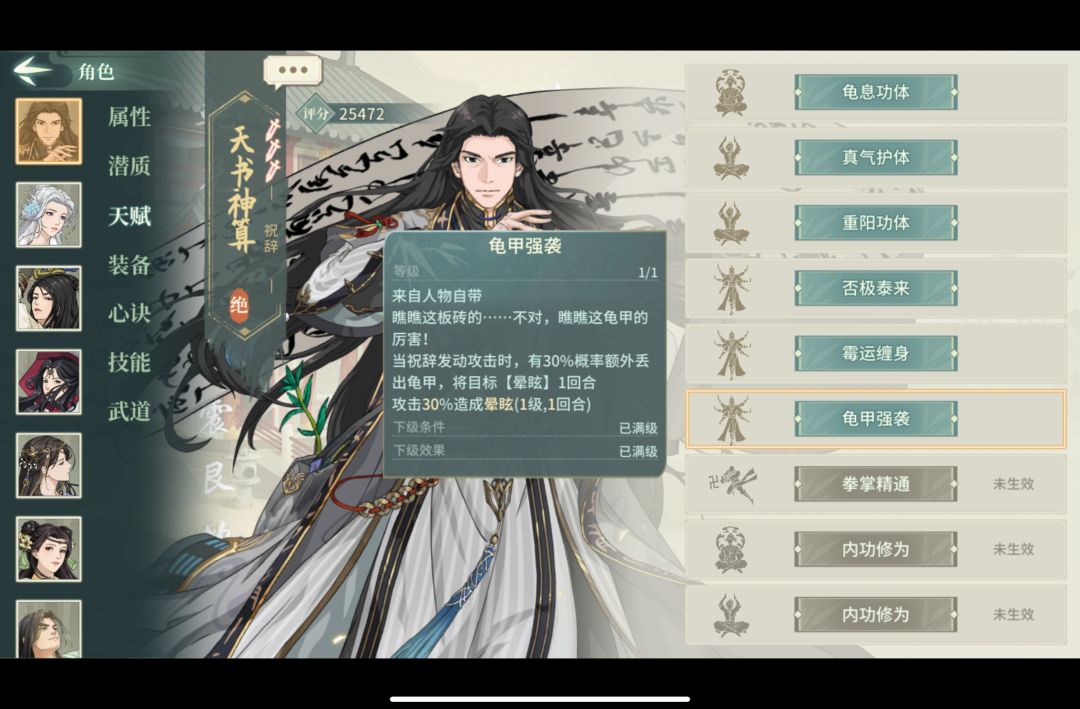Switch to the 武道 tab
The image size is (1080, 709).
(x=129, y=411)
